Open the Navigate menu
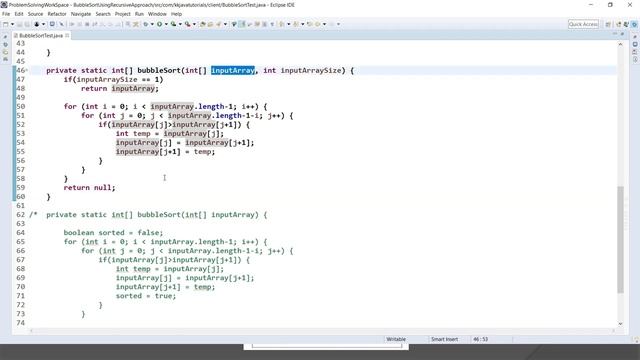 point(81,14)
